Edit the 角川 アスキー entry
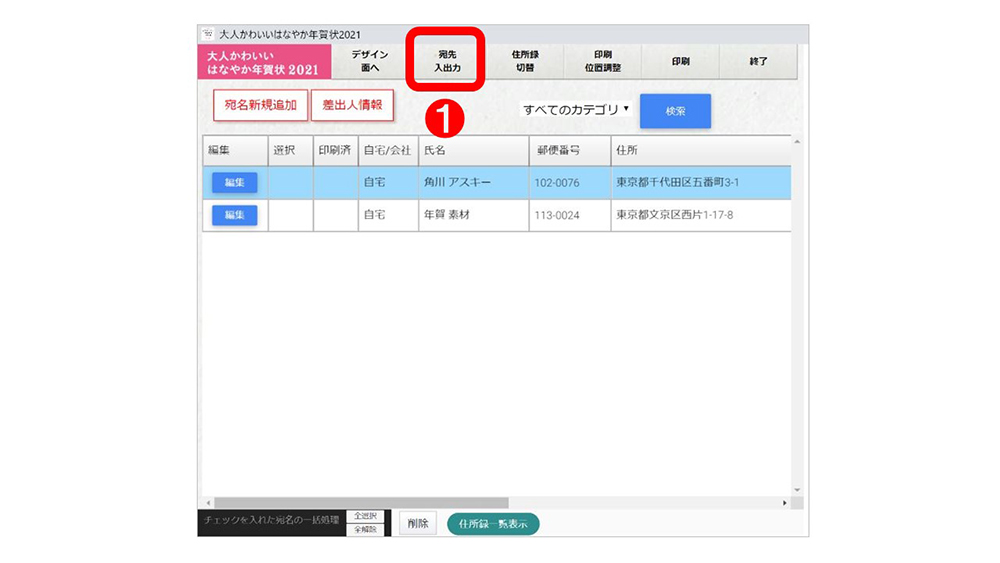1000x563 pixels. [x=234, y=183]
